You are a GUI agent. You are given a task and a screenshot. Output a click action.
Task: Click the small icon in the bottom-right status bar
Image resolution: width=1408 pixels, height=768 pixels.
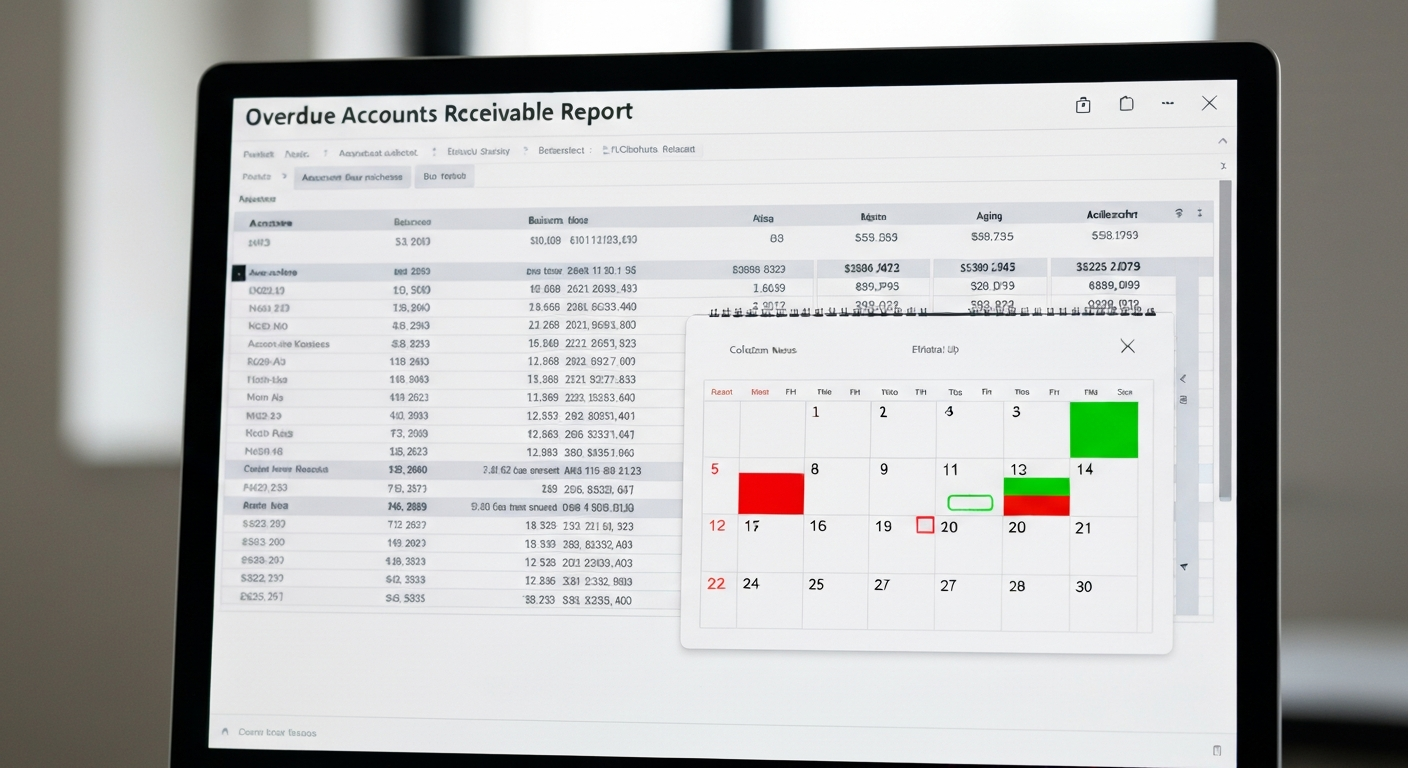pyautogui.click(x=1217, y=750)
